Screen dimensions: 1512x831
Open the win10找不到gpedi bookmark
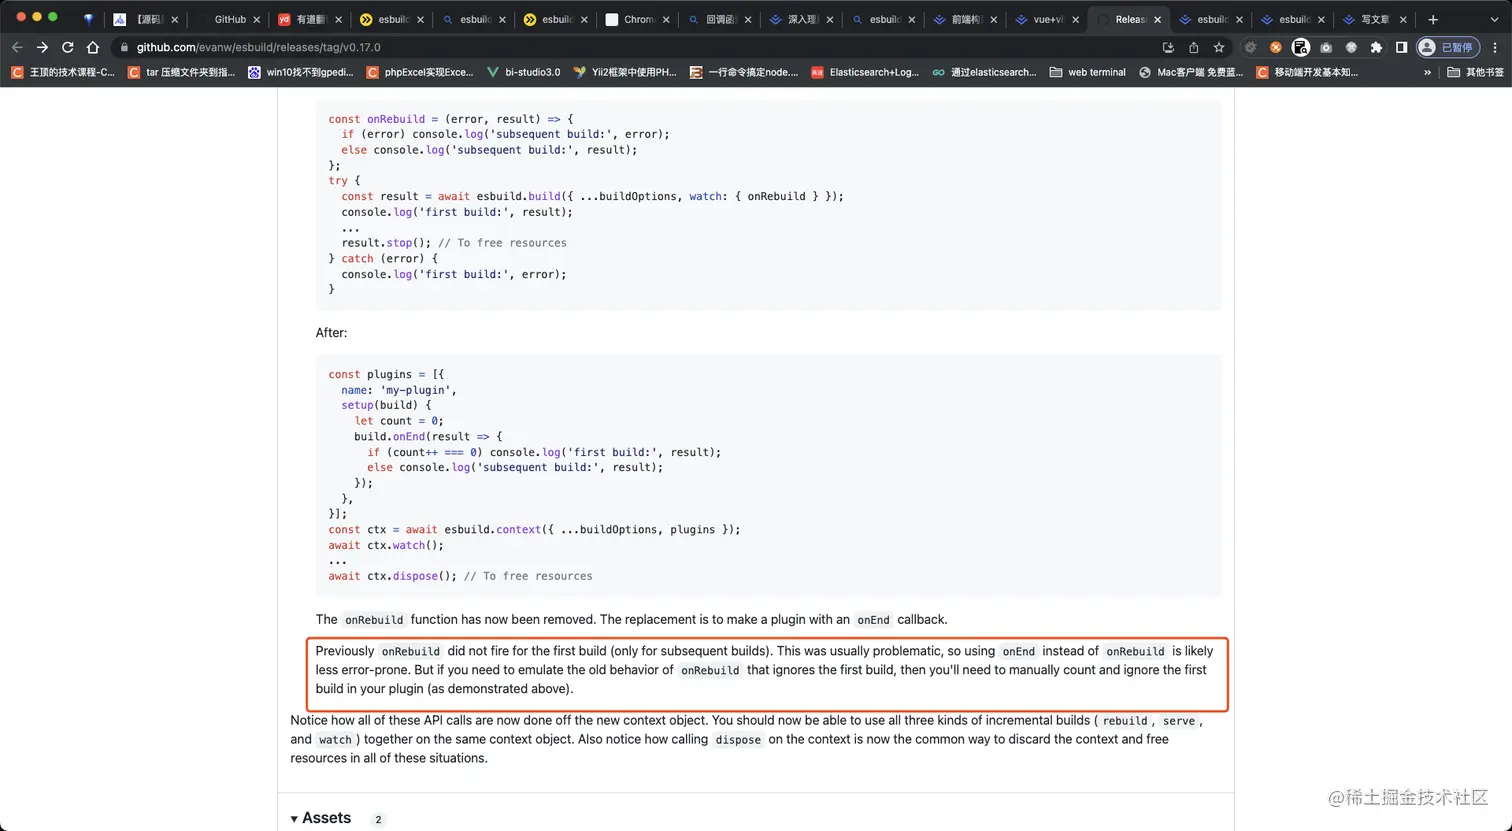coord(301,72)
